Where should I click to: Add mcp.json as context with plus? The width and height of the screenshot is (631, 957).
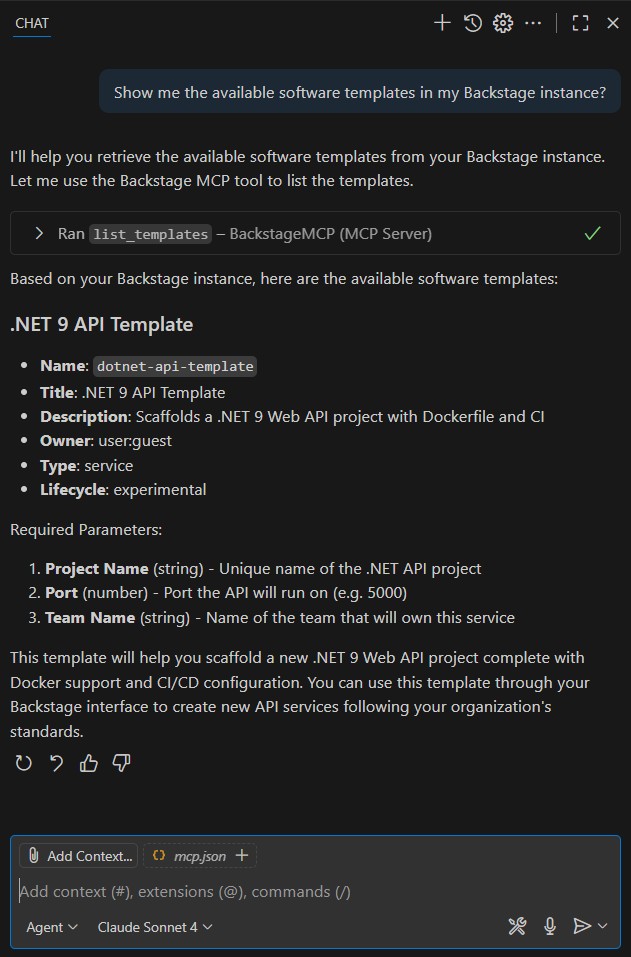point(242,855)
